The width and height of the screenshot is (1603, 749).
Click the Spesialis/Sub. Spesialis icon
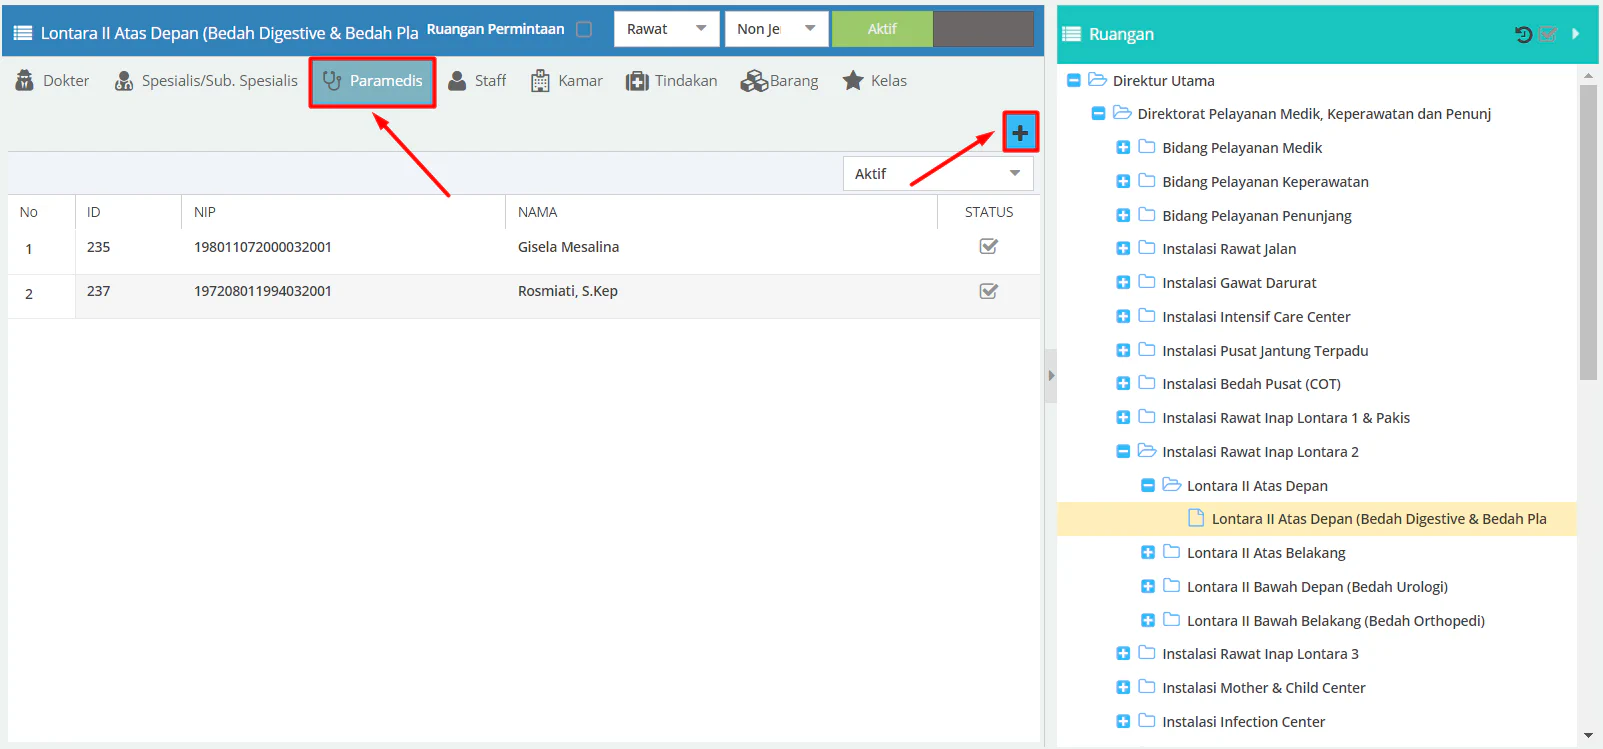click(124, 81)
